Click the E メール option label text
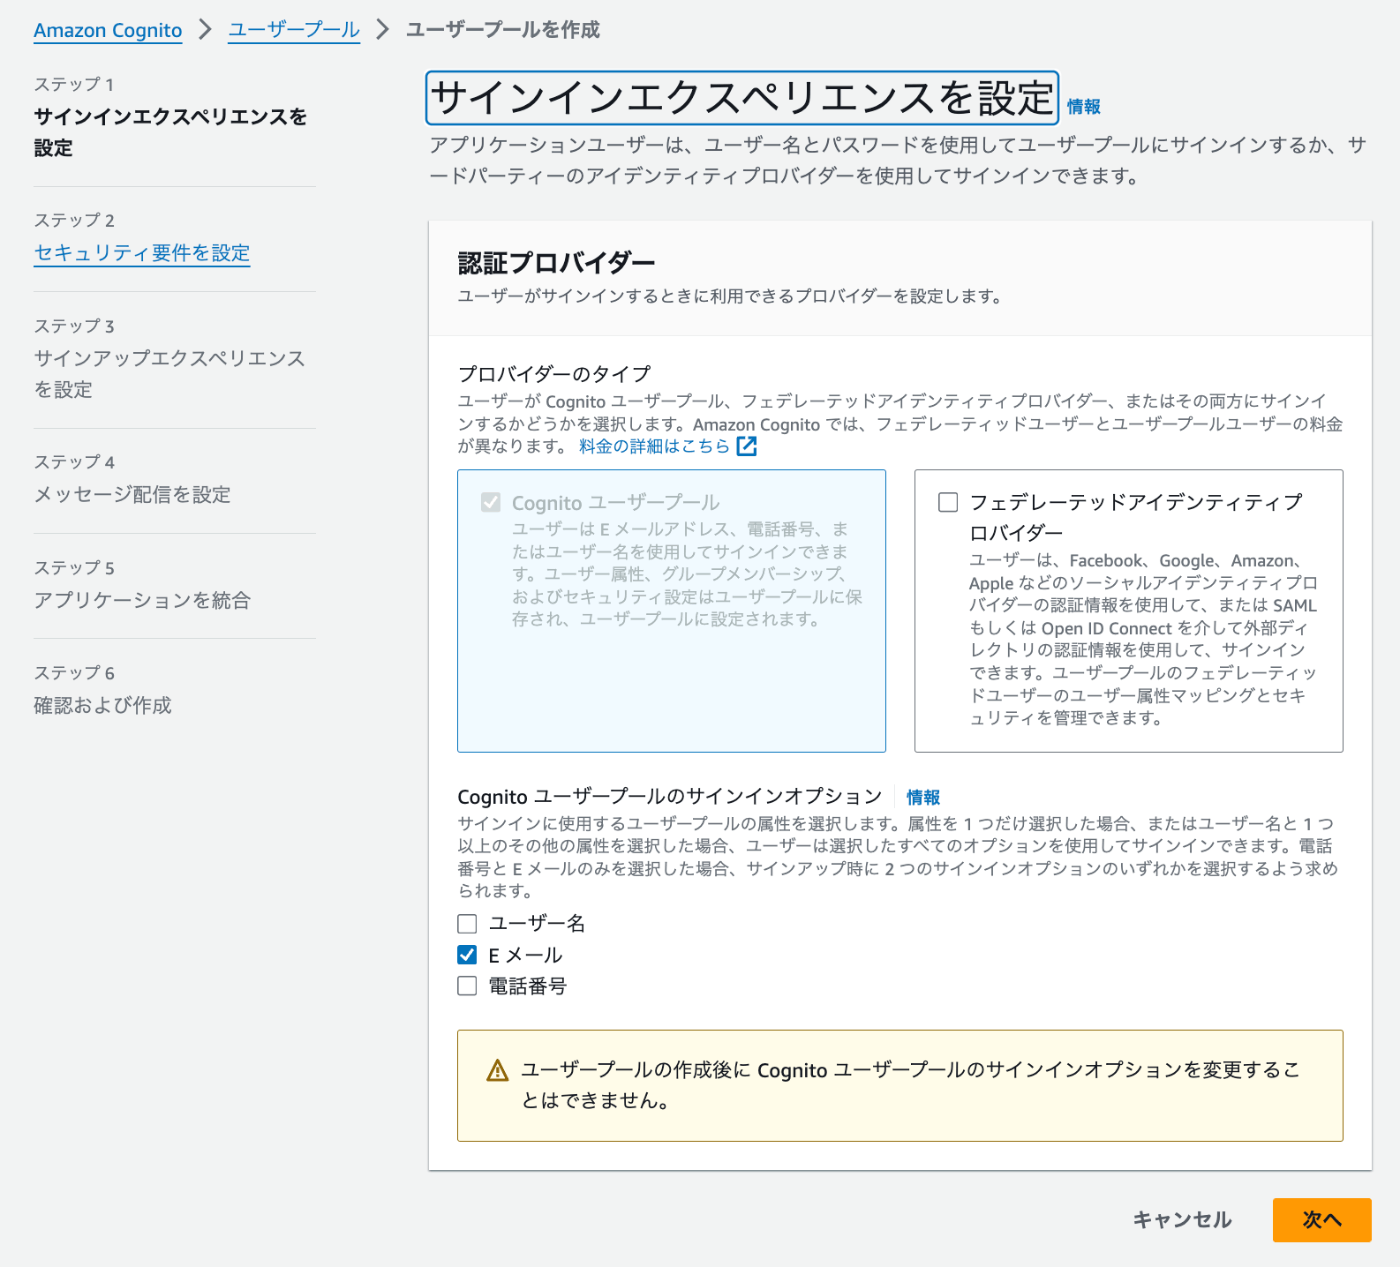The width and height of the screenshot is (1400, 1267). pos(525,955)
